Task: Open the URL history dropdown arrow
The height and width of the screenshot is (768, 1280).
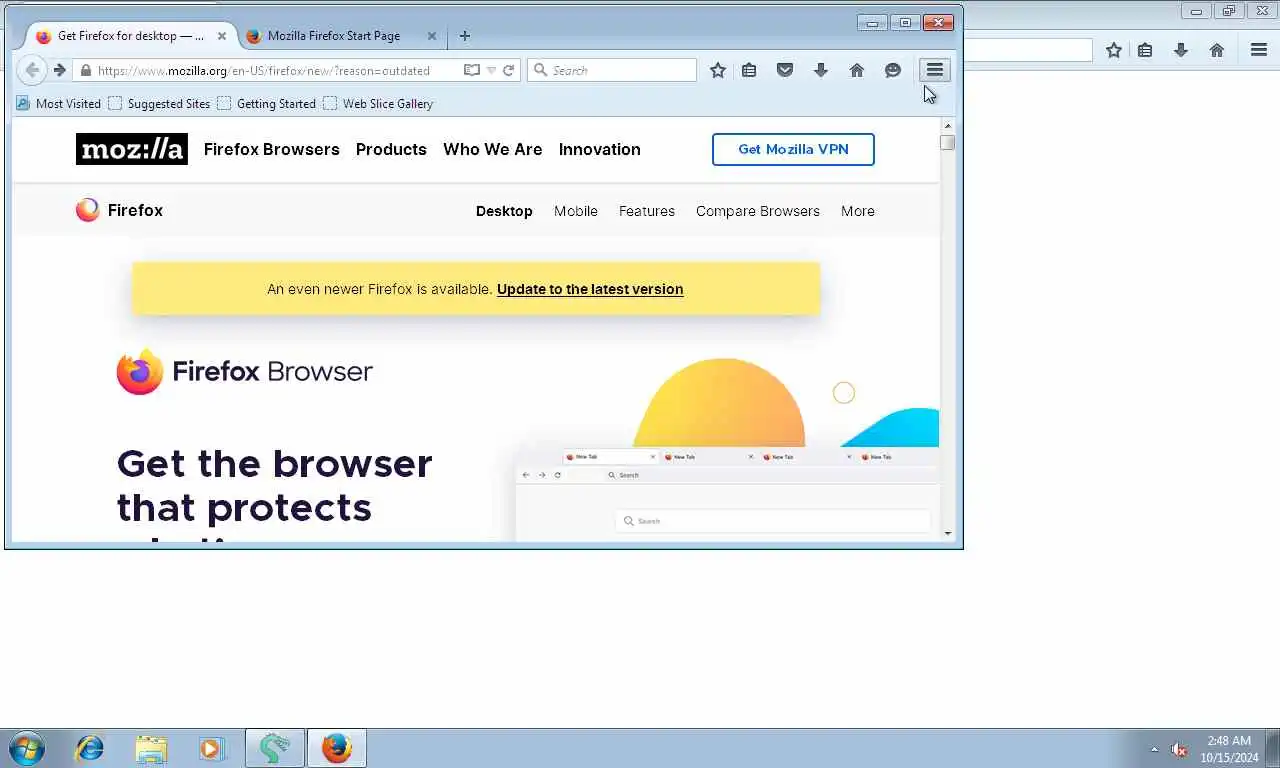Action: (491, 70)
